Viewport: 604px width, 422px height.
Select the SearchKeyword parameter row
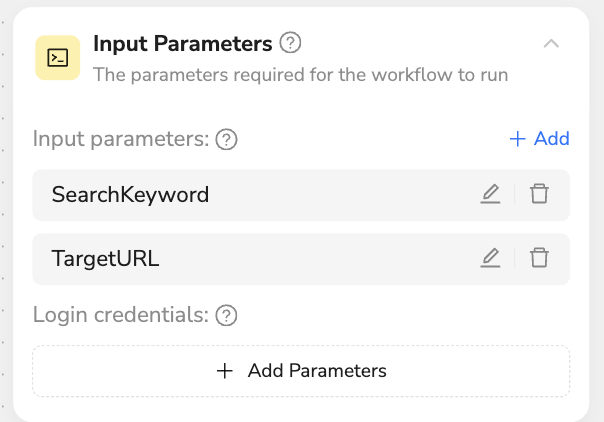coord(301,195)
